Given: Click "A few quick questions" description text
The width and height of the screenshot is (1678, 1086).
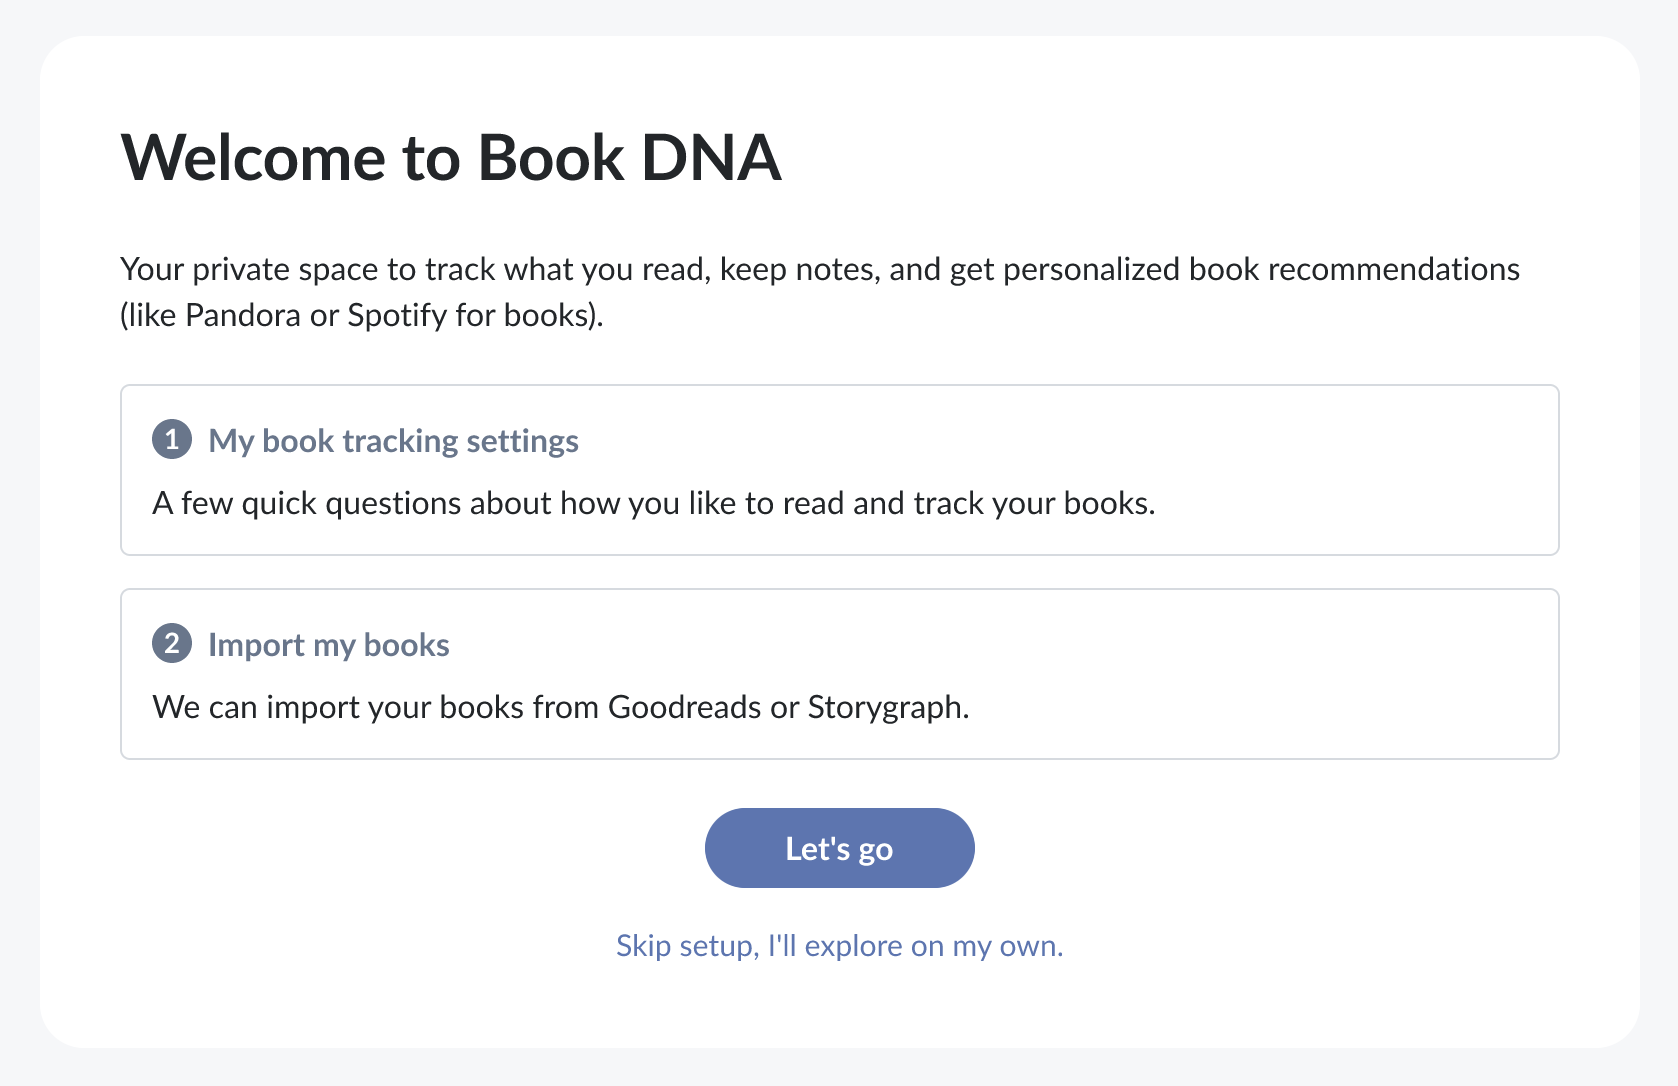Looking at the screenshot, I should (x=653, y=503).
